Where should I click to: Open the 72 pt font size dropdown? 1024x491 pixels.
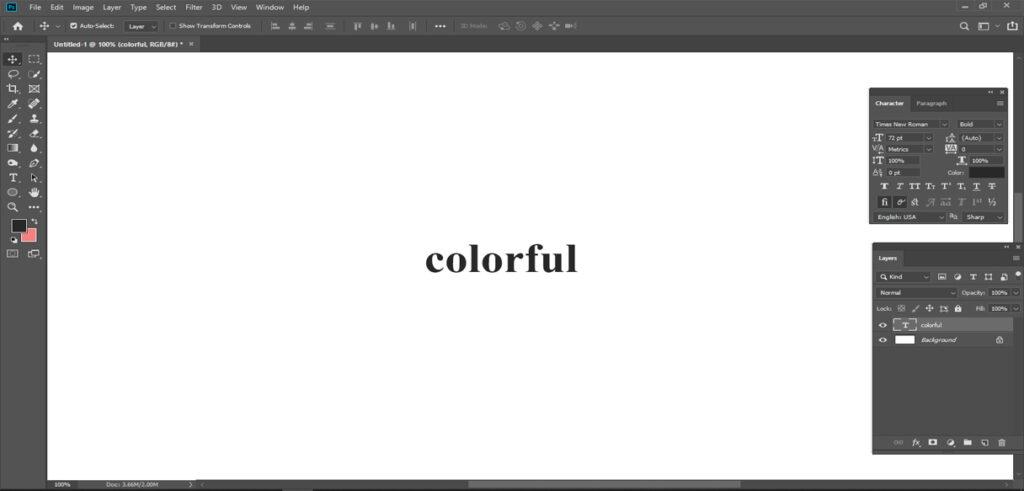pos(909,138)
